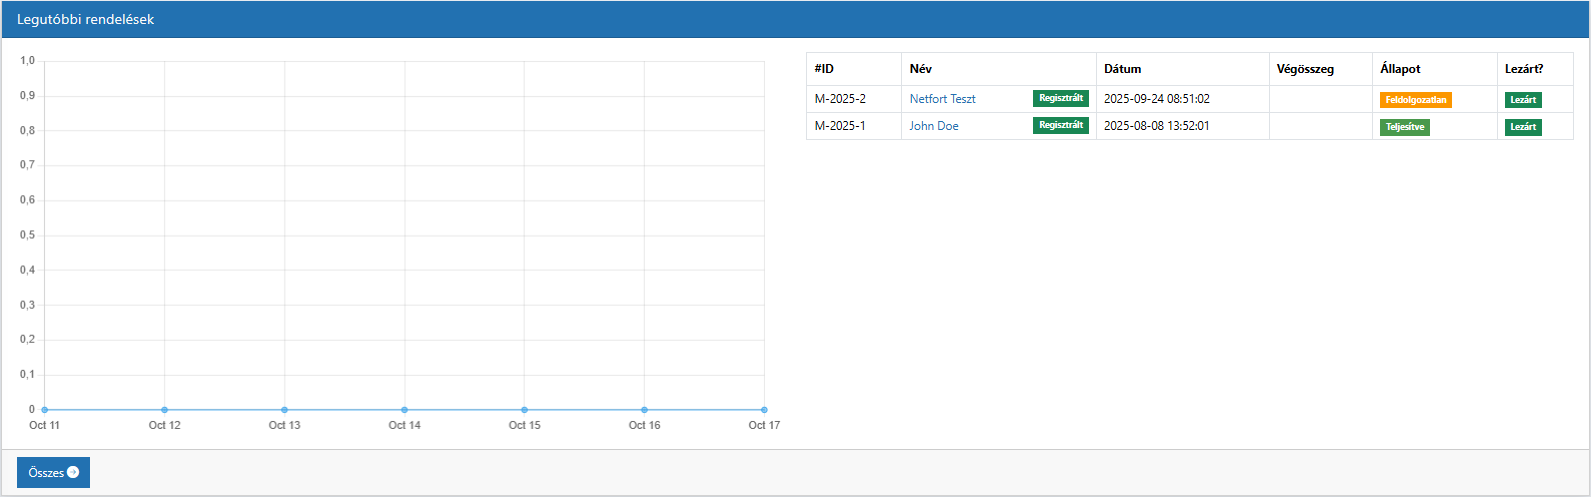Screen dimensions: 1591x497
Task: Click Regisztrált badge in Netfort Teszt row
Action: [x=1060, y=98]
